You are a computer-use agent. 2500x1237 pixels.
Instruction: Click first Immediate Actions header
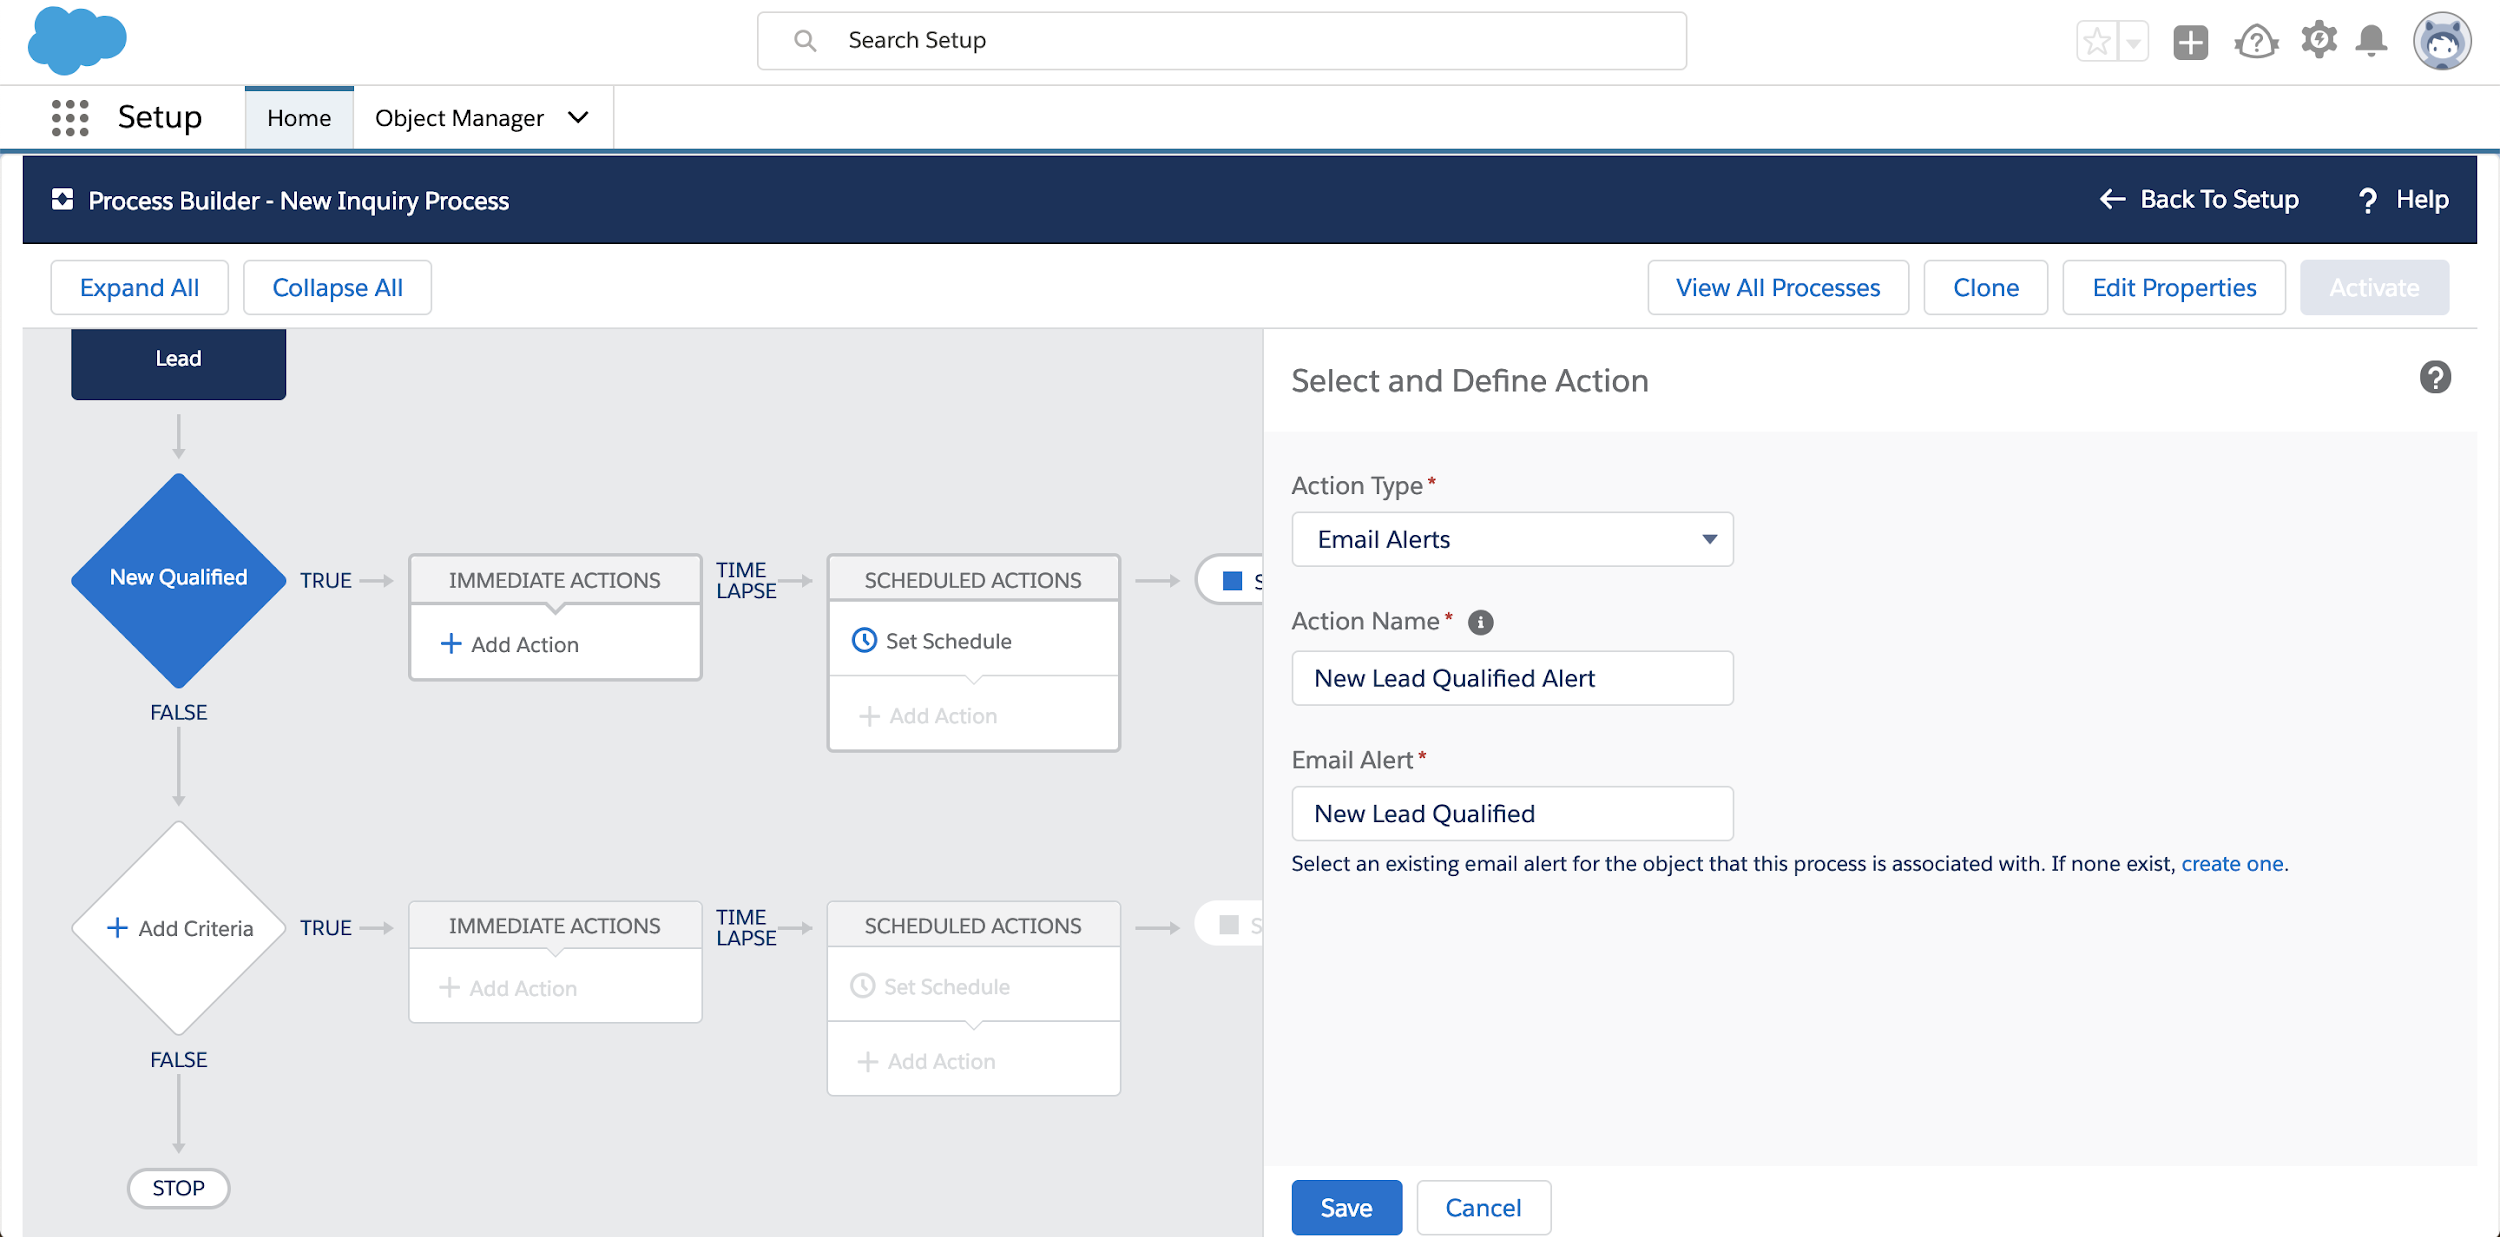(555, 580)
